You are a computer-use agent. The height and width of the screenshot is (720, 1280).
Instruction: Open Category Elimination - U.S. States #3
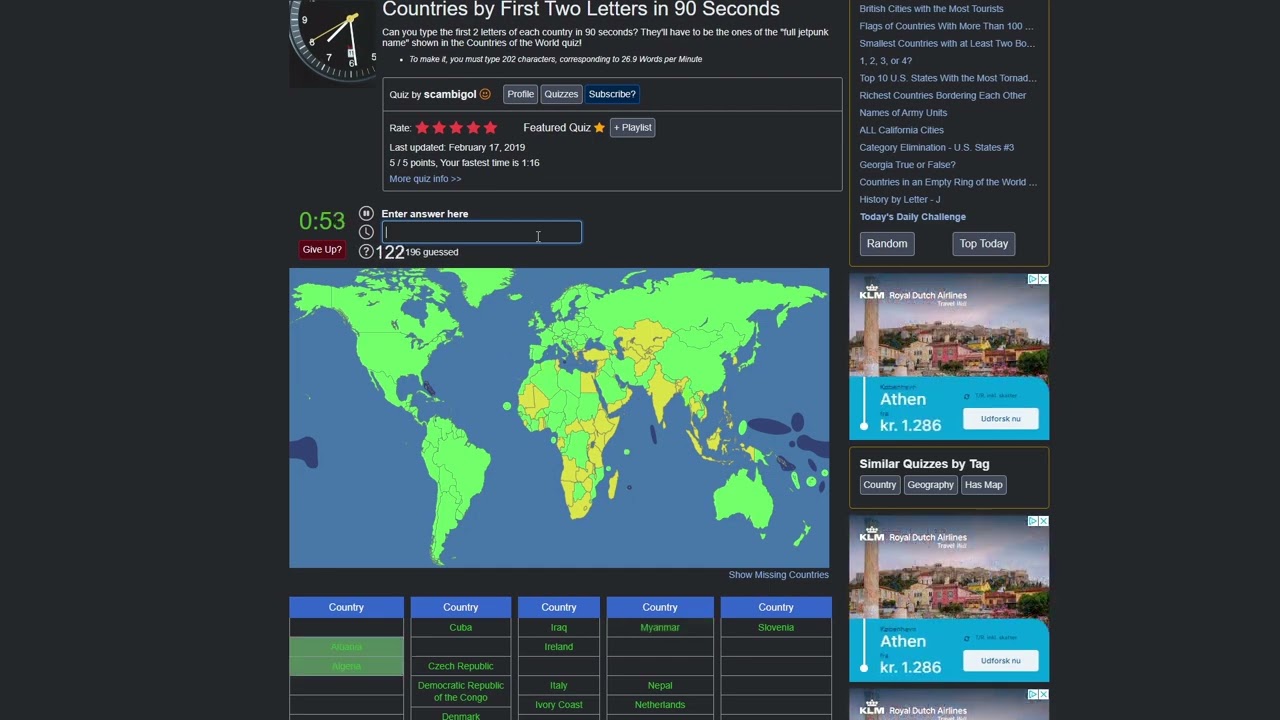coord(936,147)
